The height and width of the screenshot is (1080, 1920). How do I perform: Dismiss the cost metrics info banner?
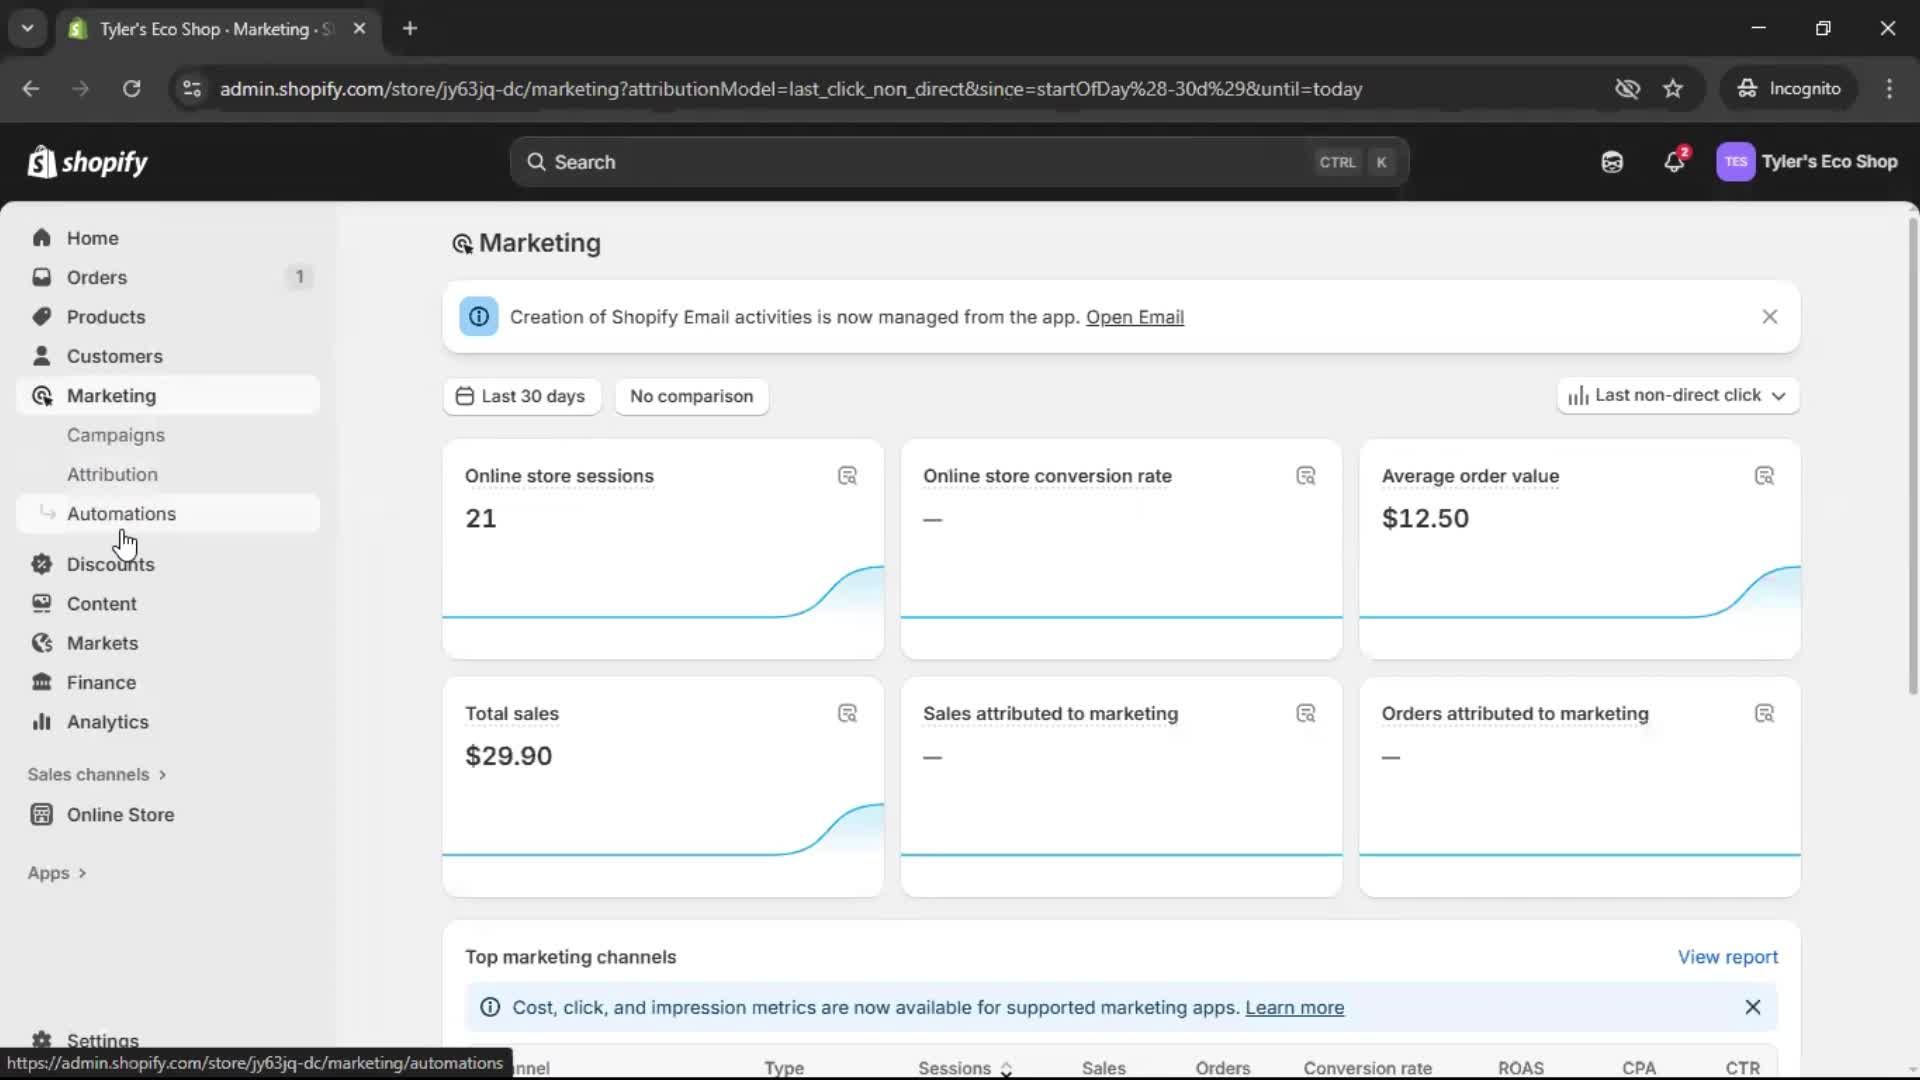click(x=1752, y=1008)
